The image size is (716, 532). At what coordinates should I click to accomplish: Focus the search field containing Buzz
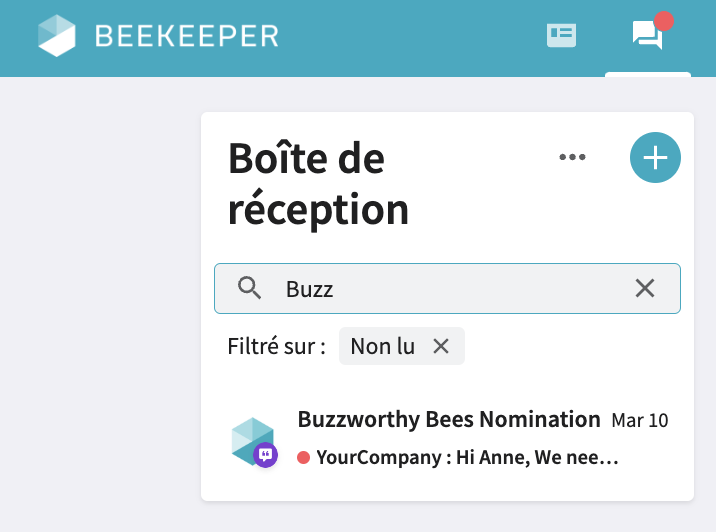(450, 289)
